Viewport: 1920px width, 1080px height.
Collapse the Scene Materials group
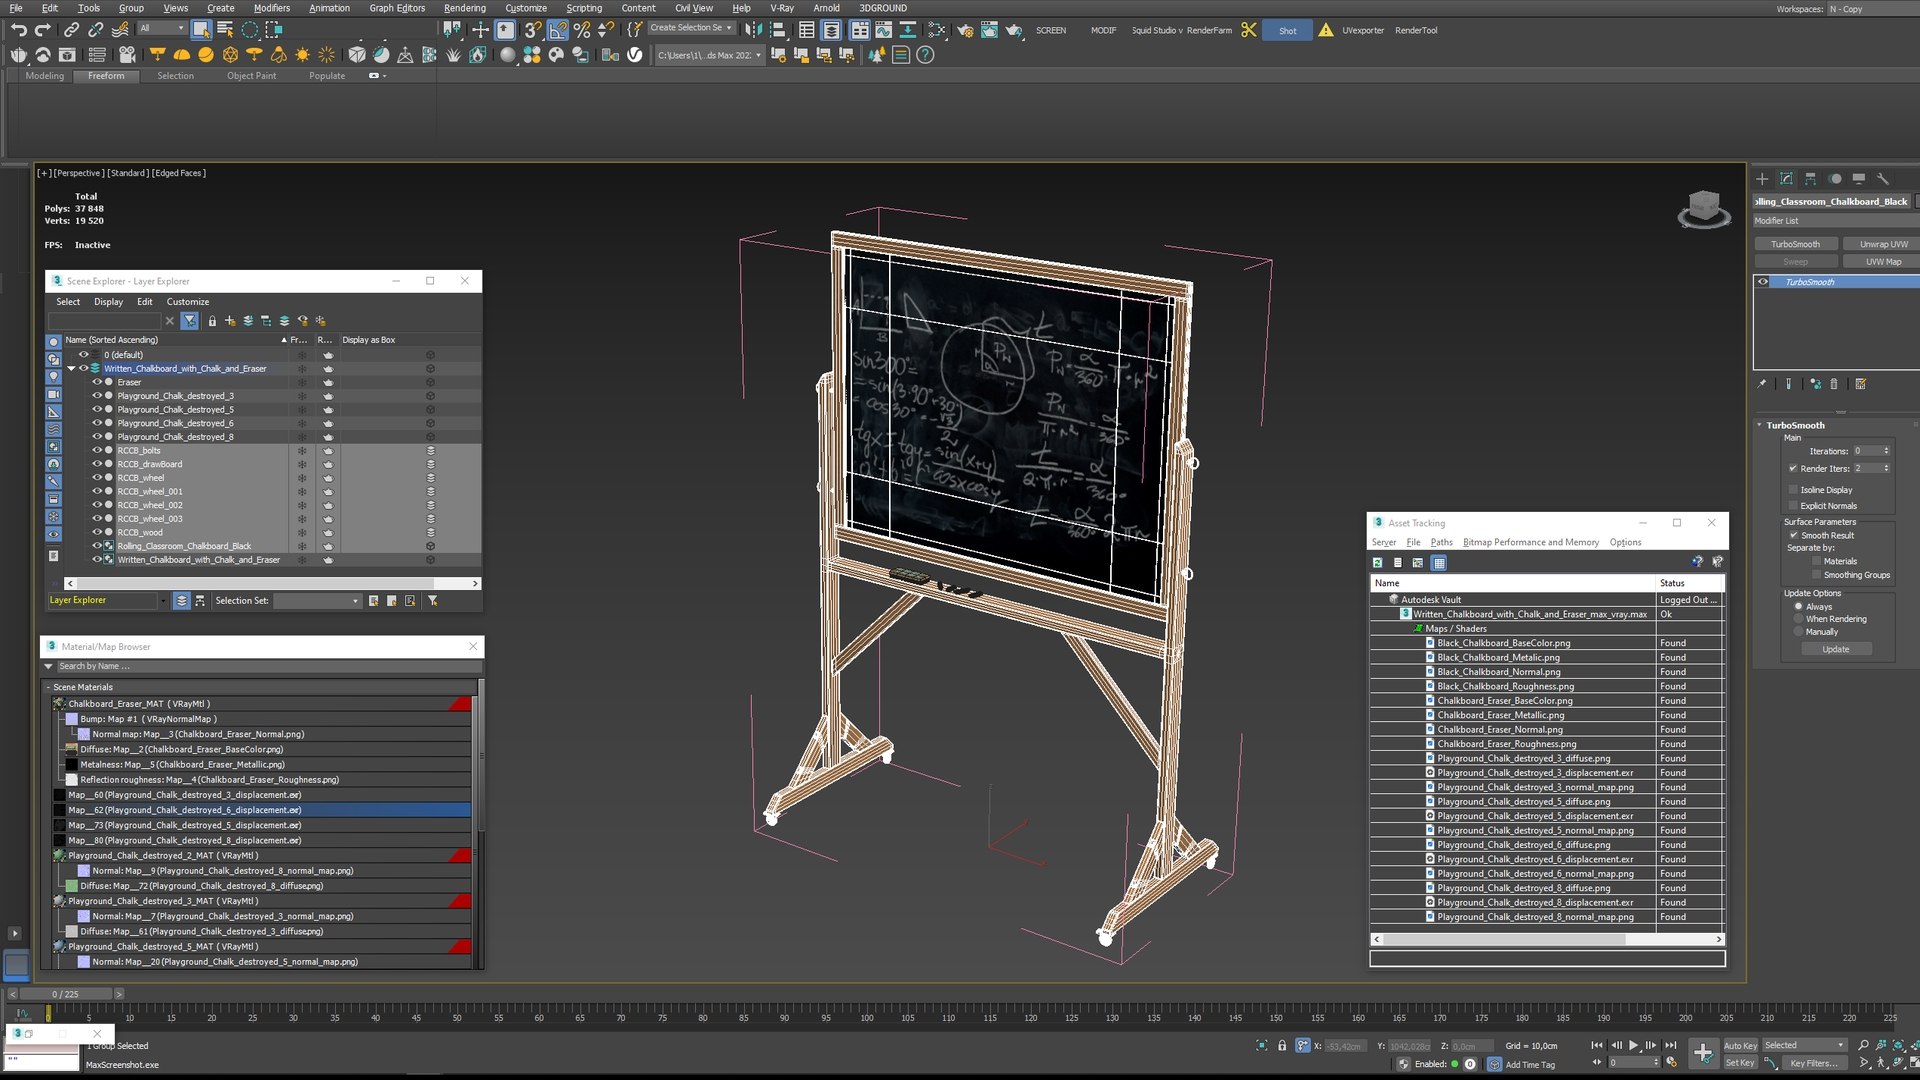click(x=47, y=688)
